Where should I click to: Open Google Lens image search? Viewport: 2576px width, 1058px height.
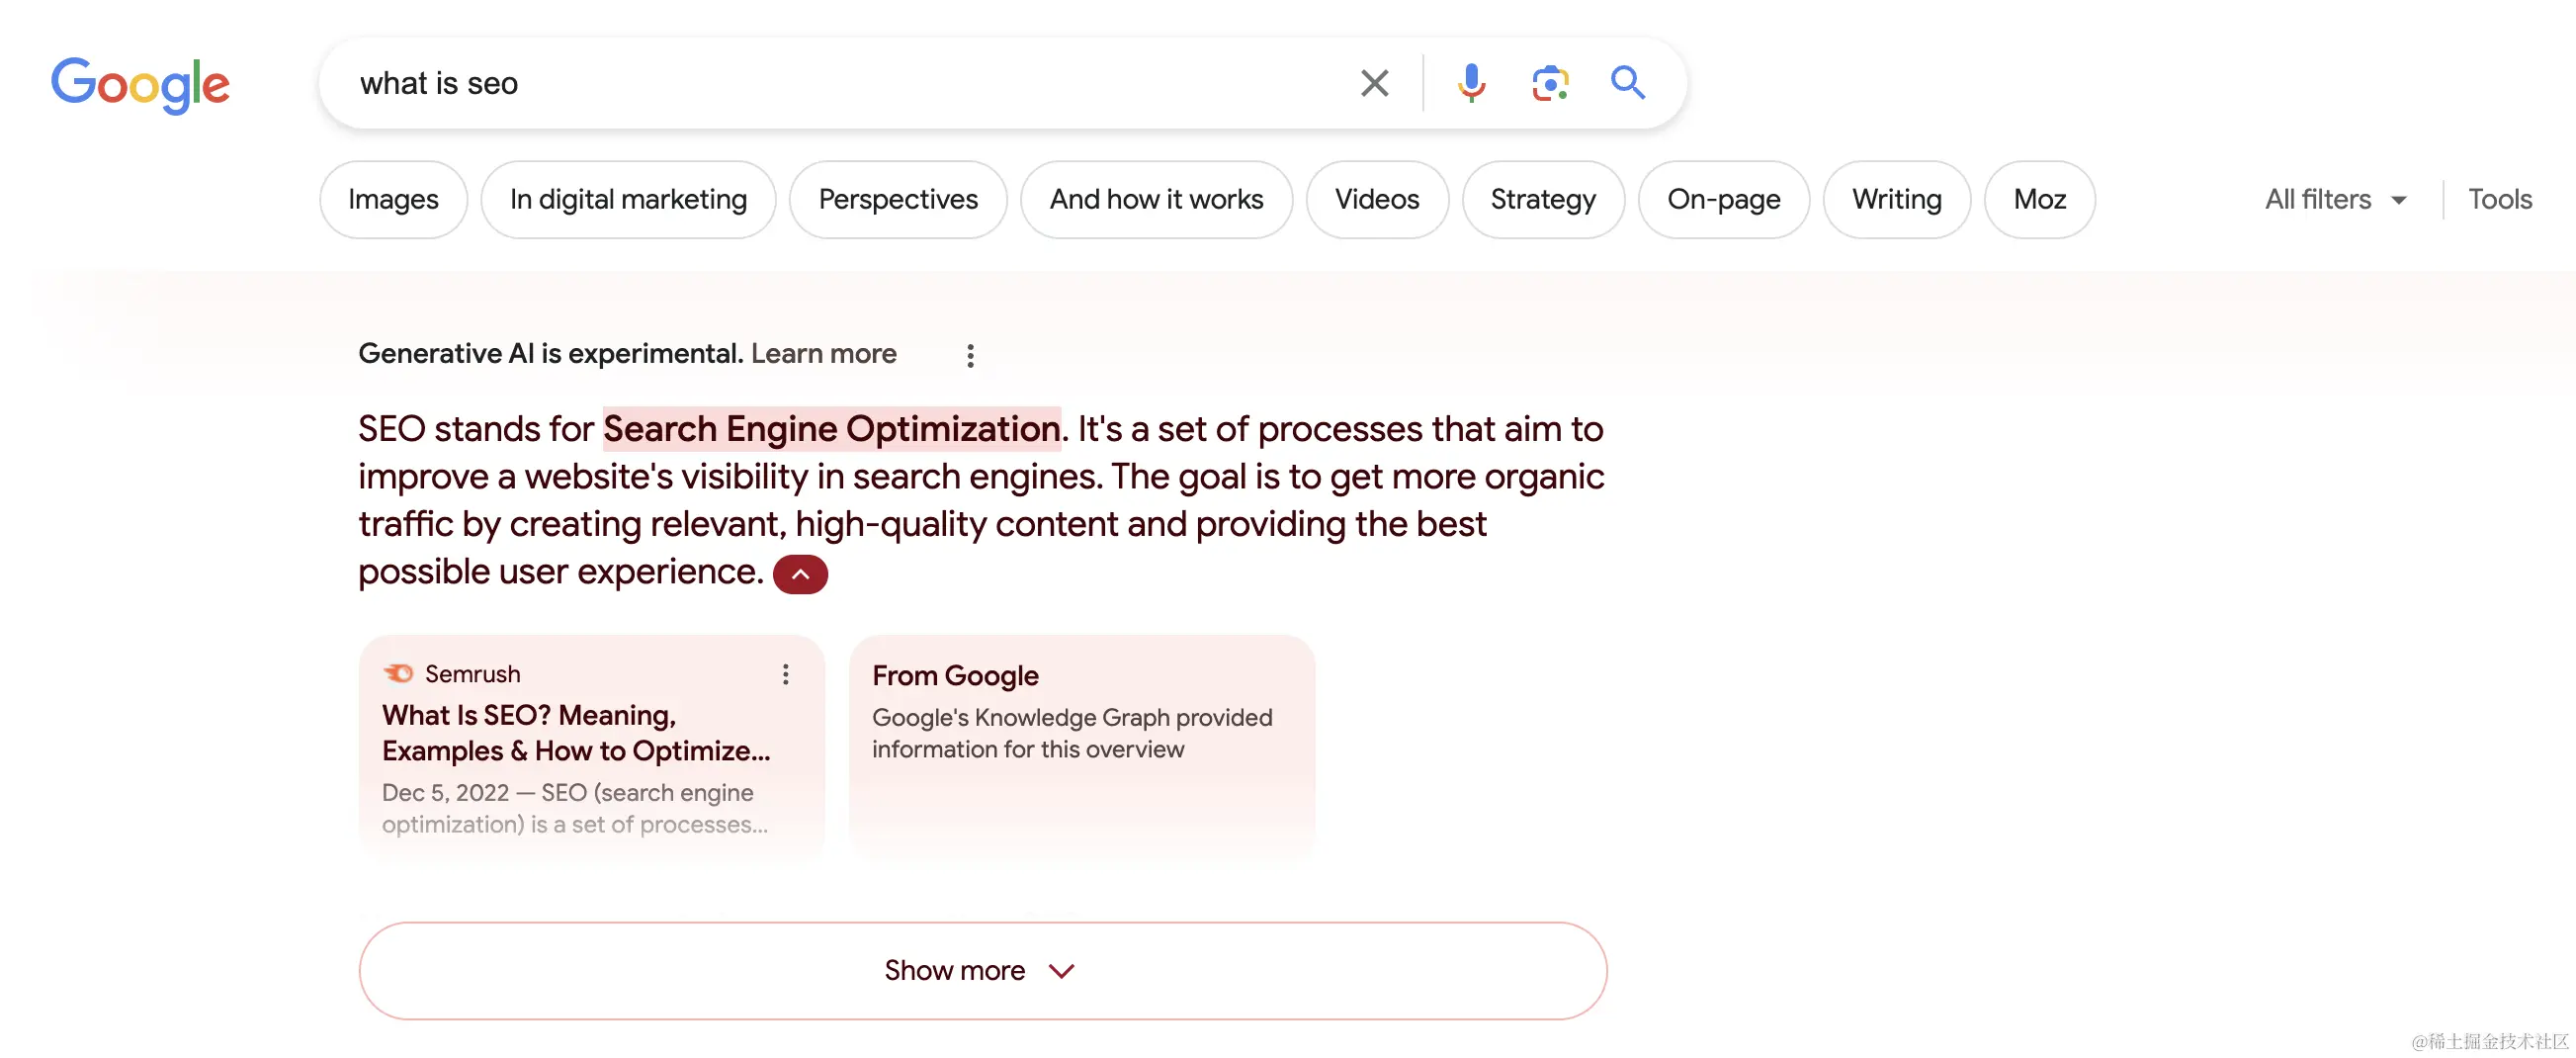click(1549, 83)
